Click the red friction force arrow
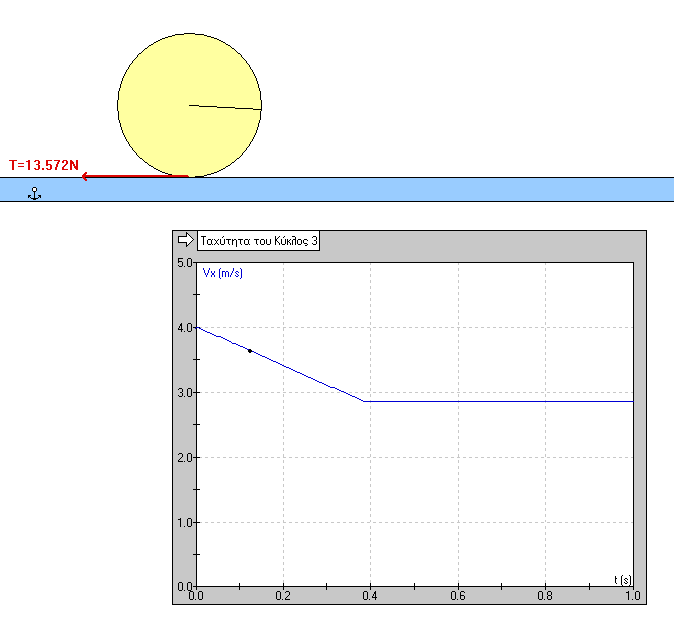 click(135, 176)
